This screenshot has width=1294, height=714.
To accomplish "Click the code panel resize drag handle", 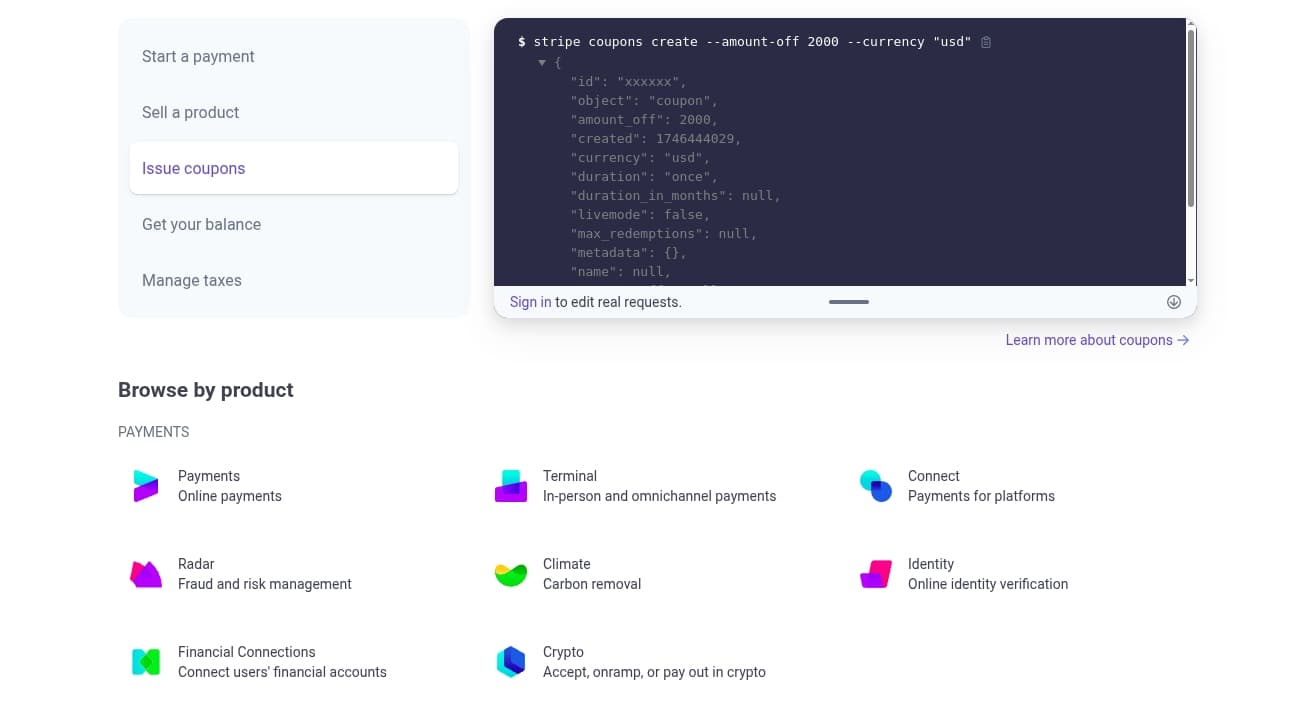I will click(x=849, y=302).
